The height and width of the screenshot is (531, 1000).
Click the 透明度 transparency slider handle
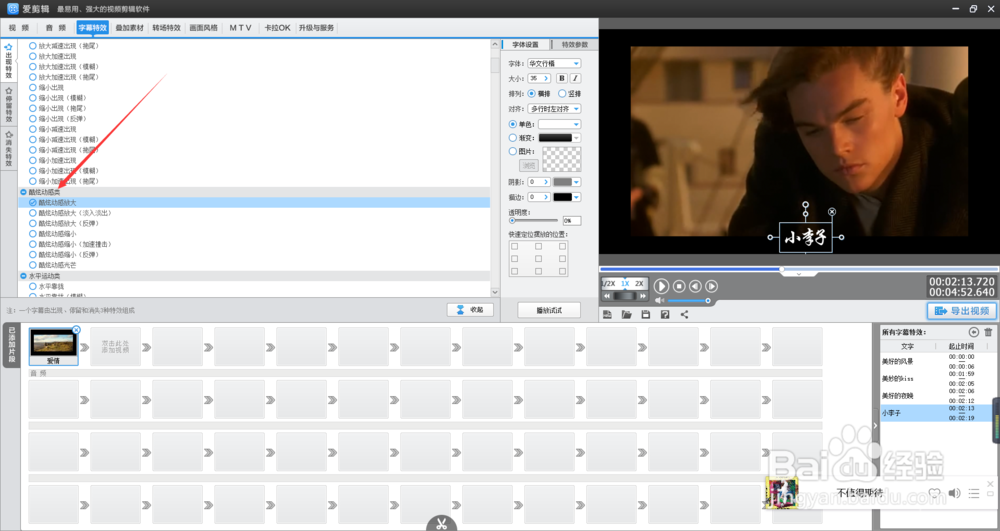512,221
